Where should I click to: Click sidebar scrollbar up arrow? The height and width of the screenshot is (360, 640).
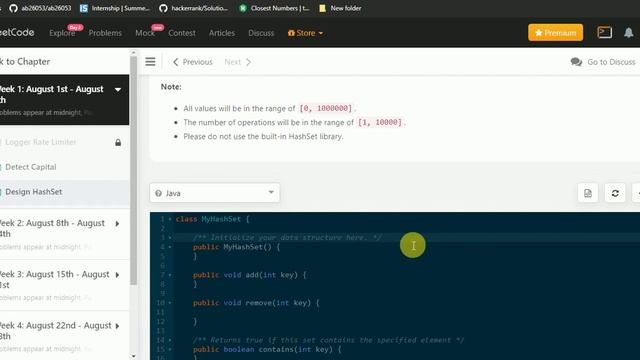pyautogui.click(x=133, y=53)
